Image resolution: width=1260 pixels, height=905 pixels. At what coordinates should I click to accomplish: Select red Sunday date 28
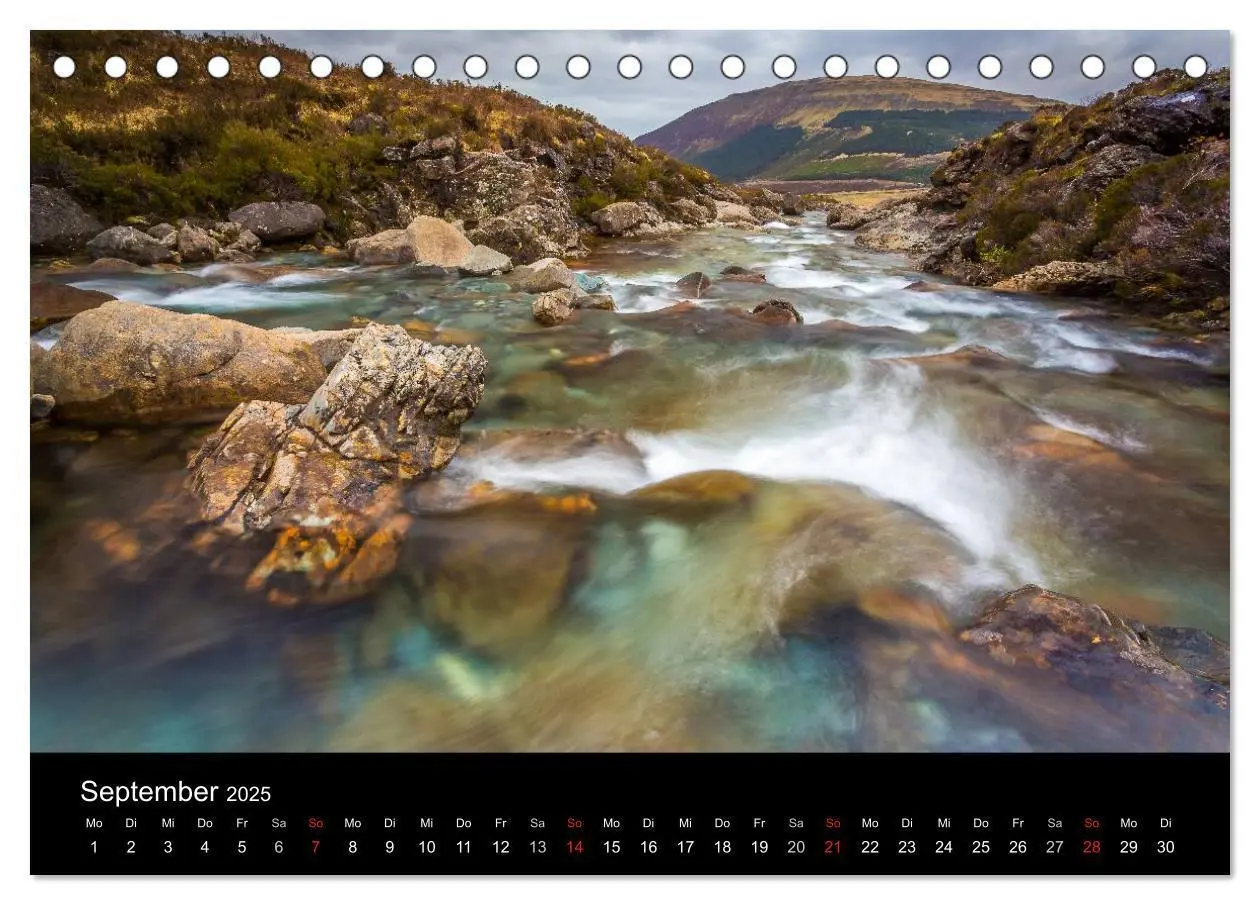1093,847
